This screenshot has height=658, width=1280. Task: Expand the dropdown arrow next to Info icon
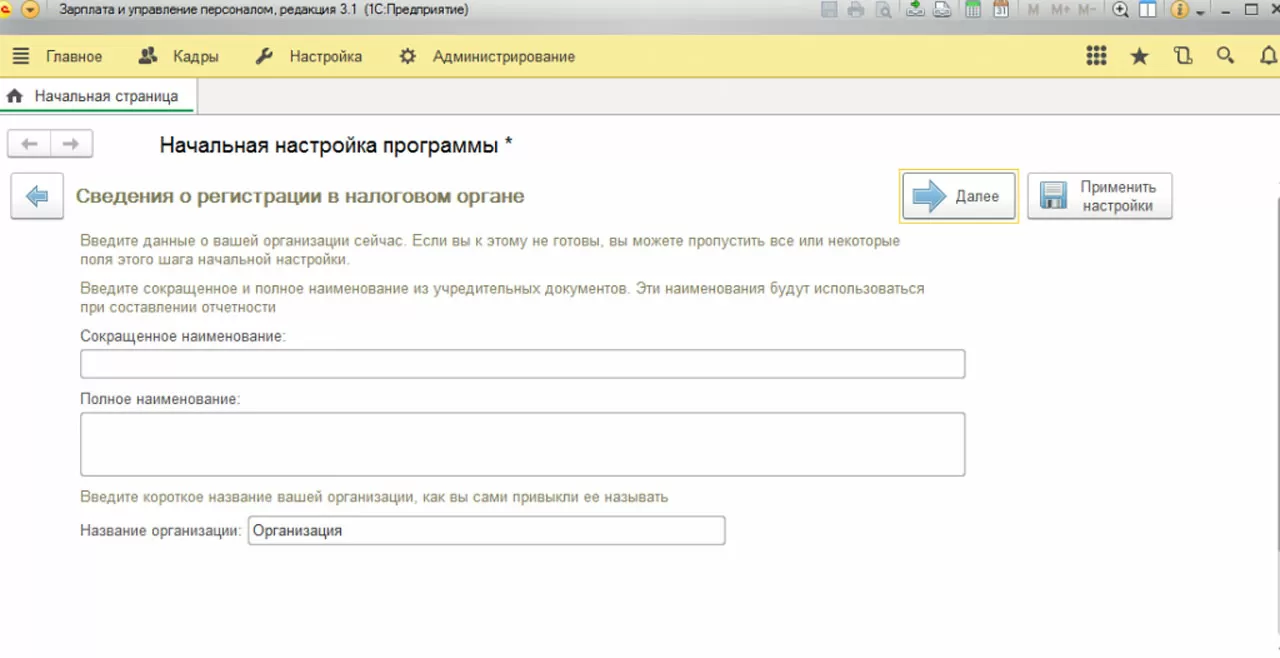(x=1200, y=12)
